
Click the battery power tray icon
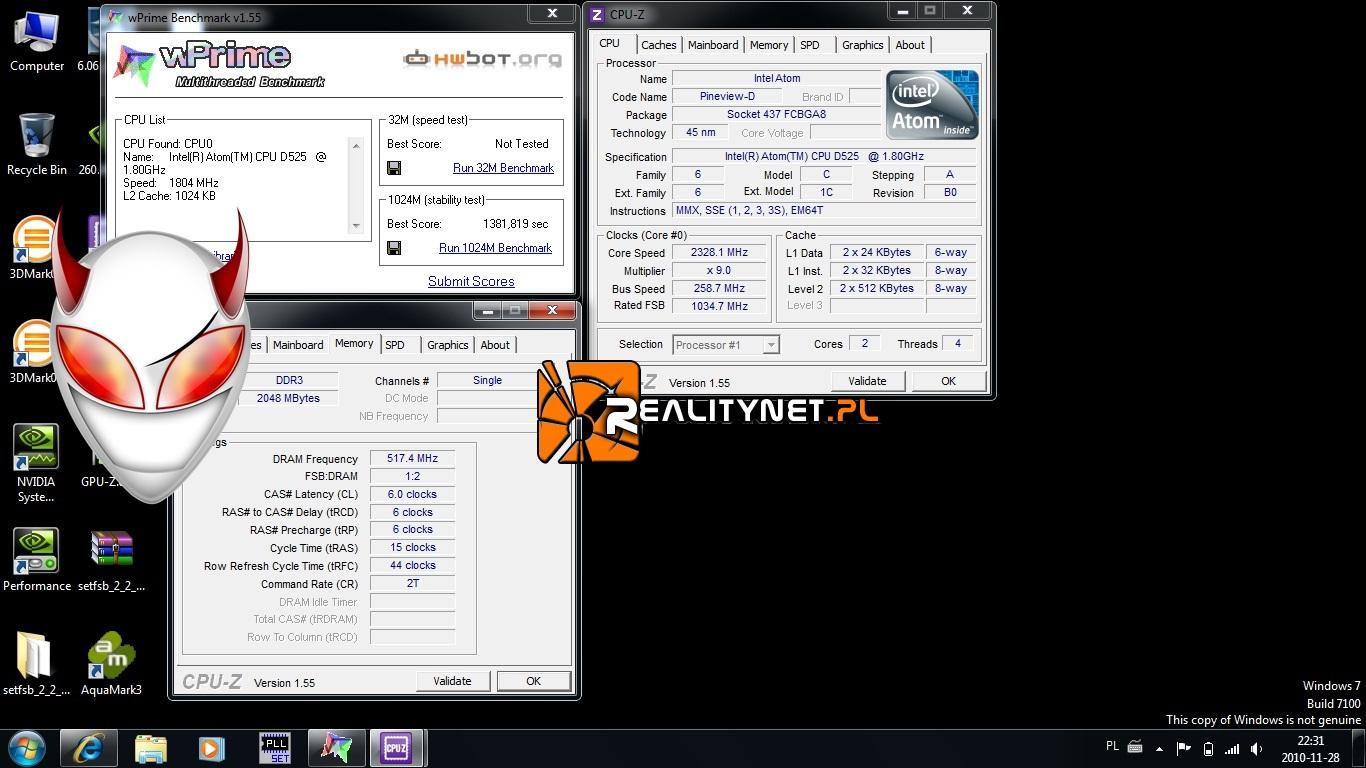[x=1208, y=748]
